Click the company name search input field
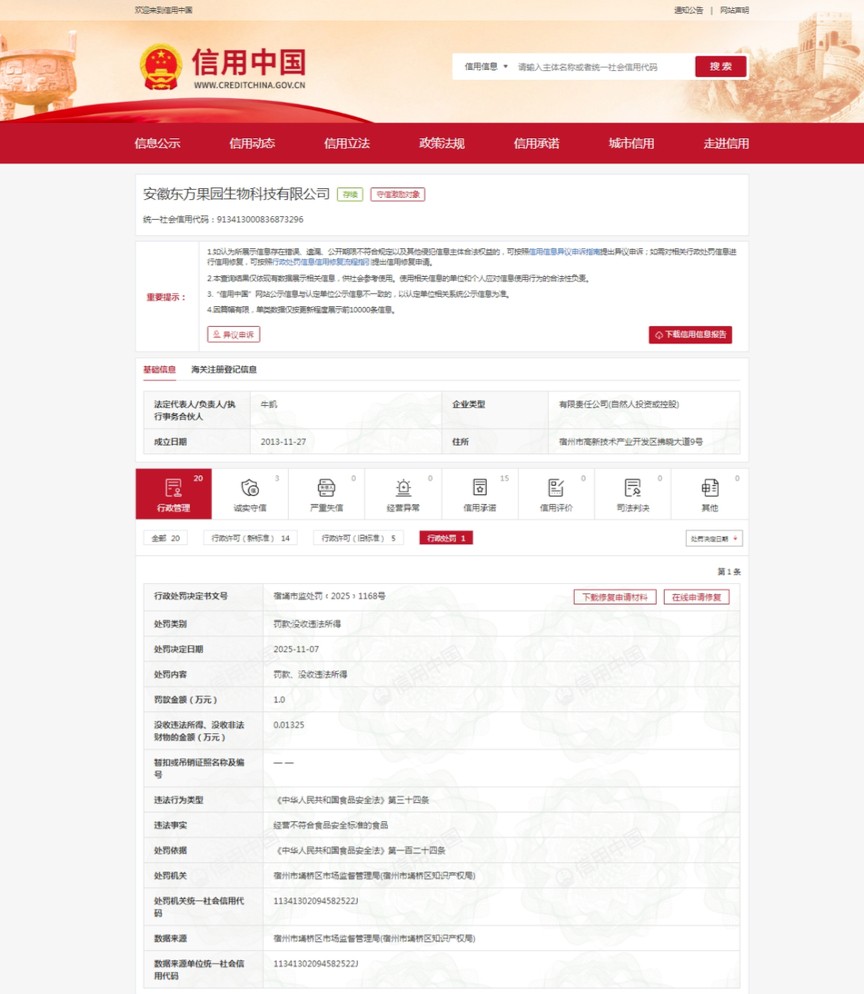864x994 pixels. (602, 67)
